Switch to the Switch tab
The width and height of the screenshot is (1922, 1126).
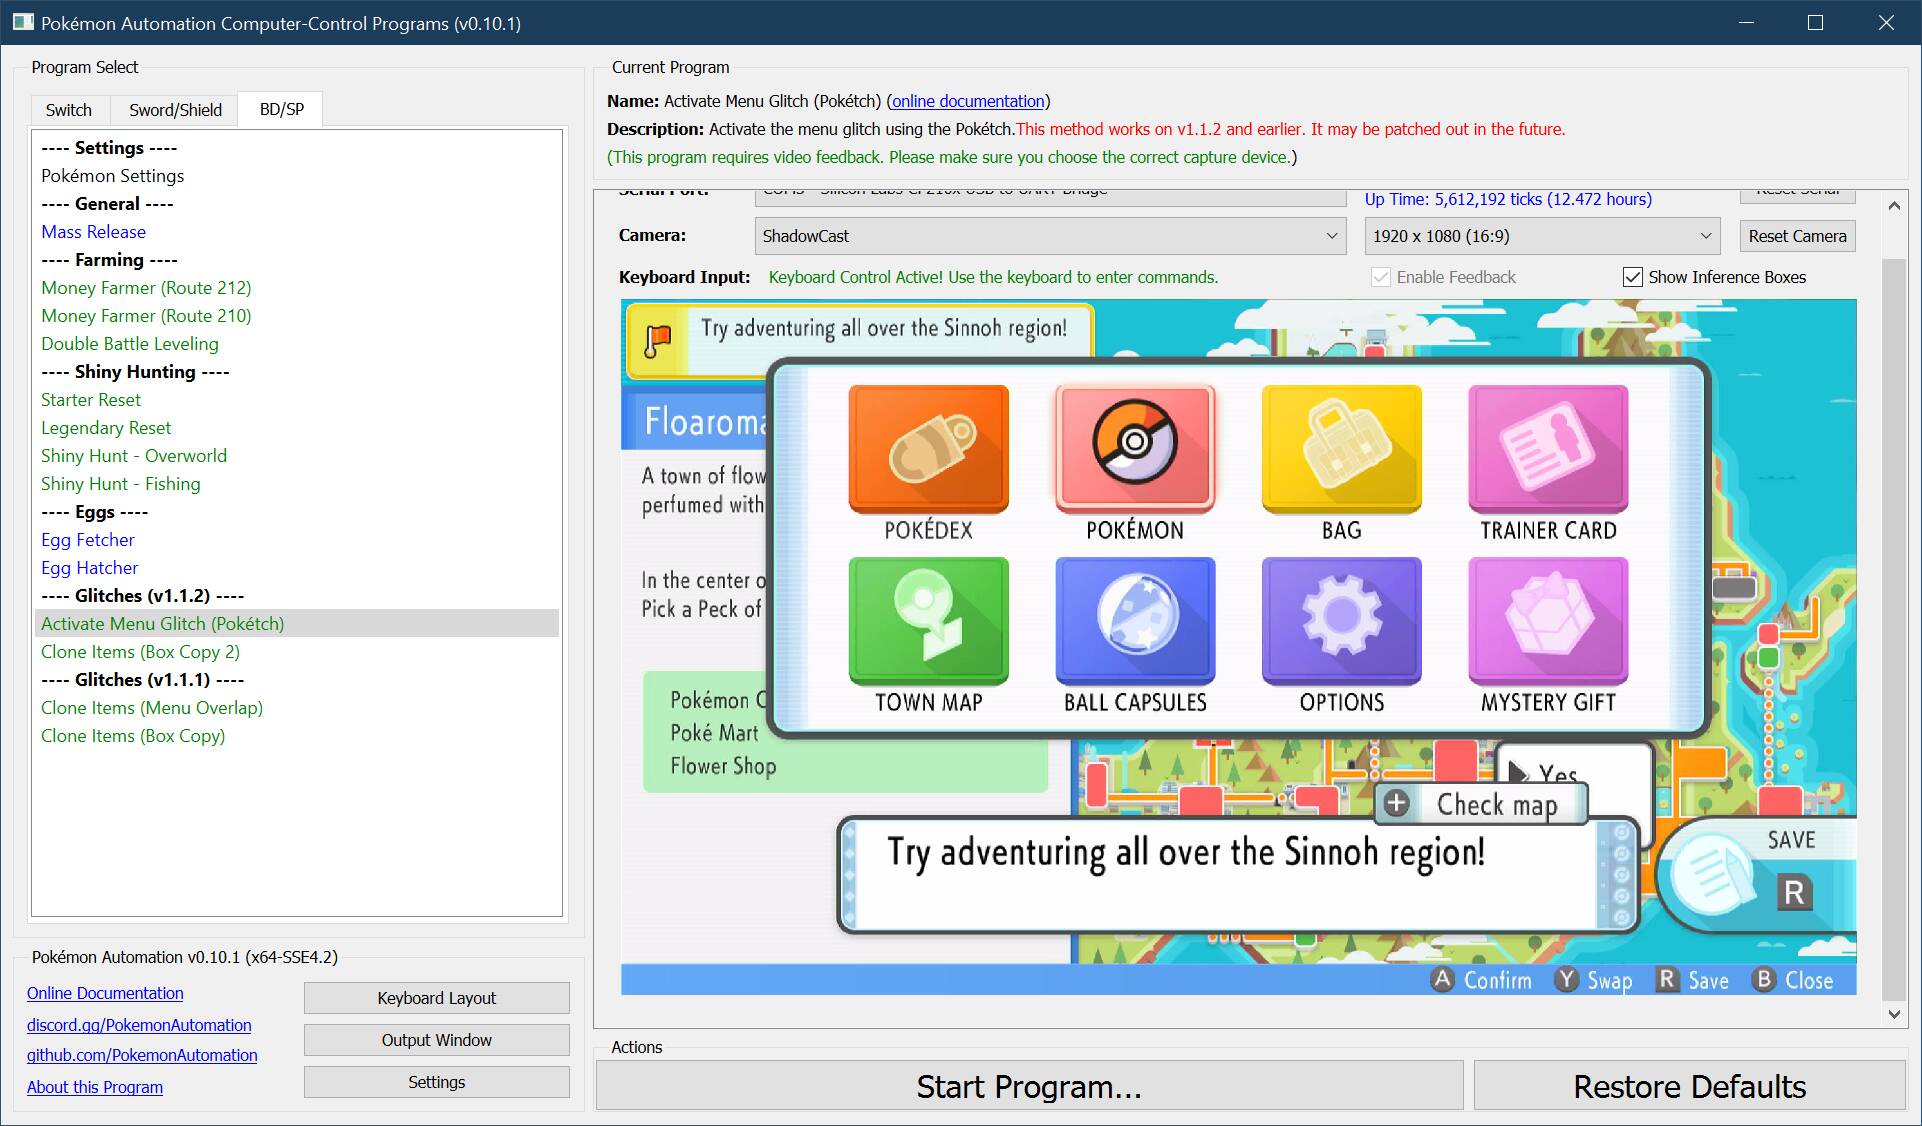pyautogui.click(x=68, y=110)
